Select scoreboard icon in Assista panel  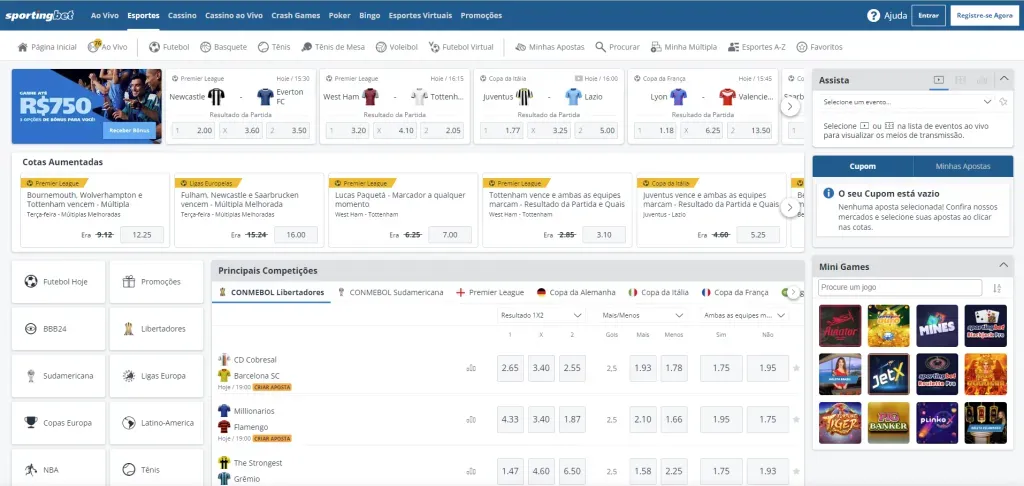pyautogui.click(x=960, y=80)
